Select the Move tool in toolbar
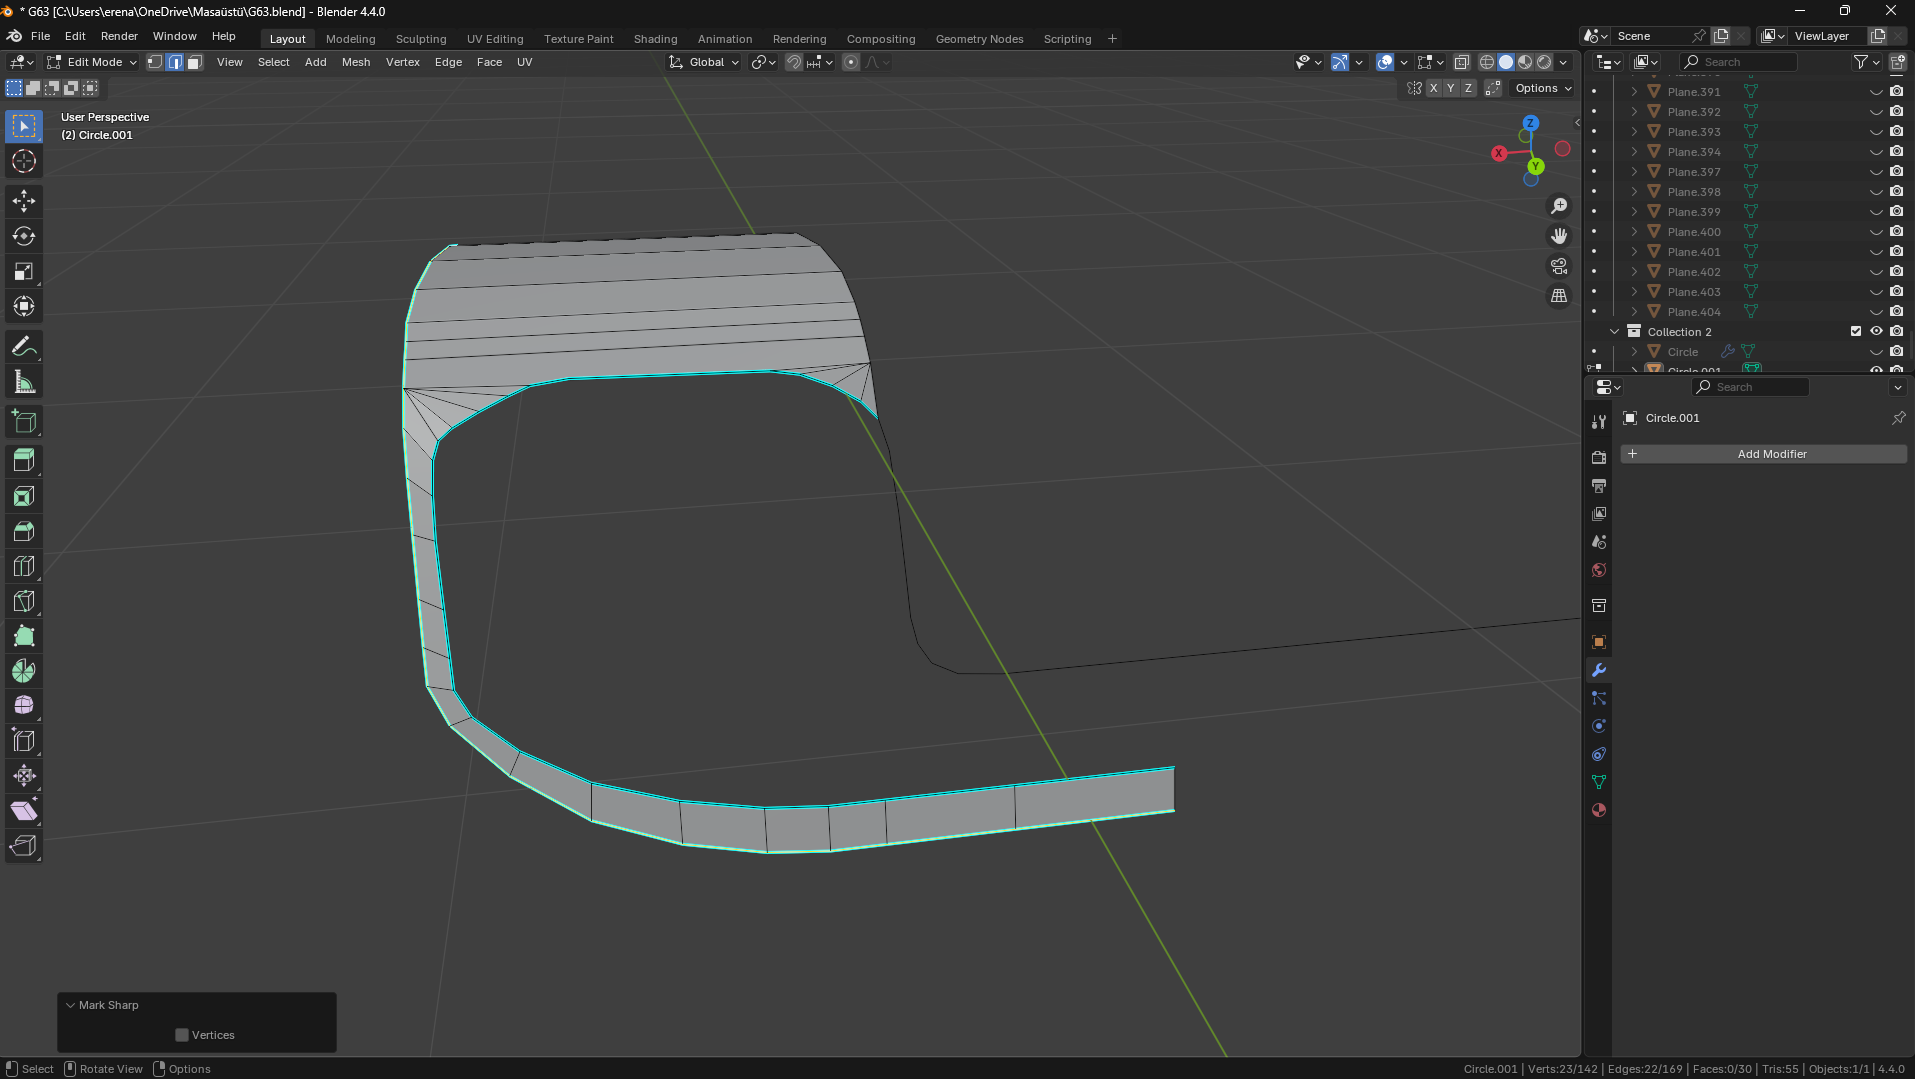The width and height of the screenshot is (1915, 1079). [24, 201]
